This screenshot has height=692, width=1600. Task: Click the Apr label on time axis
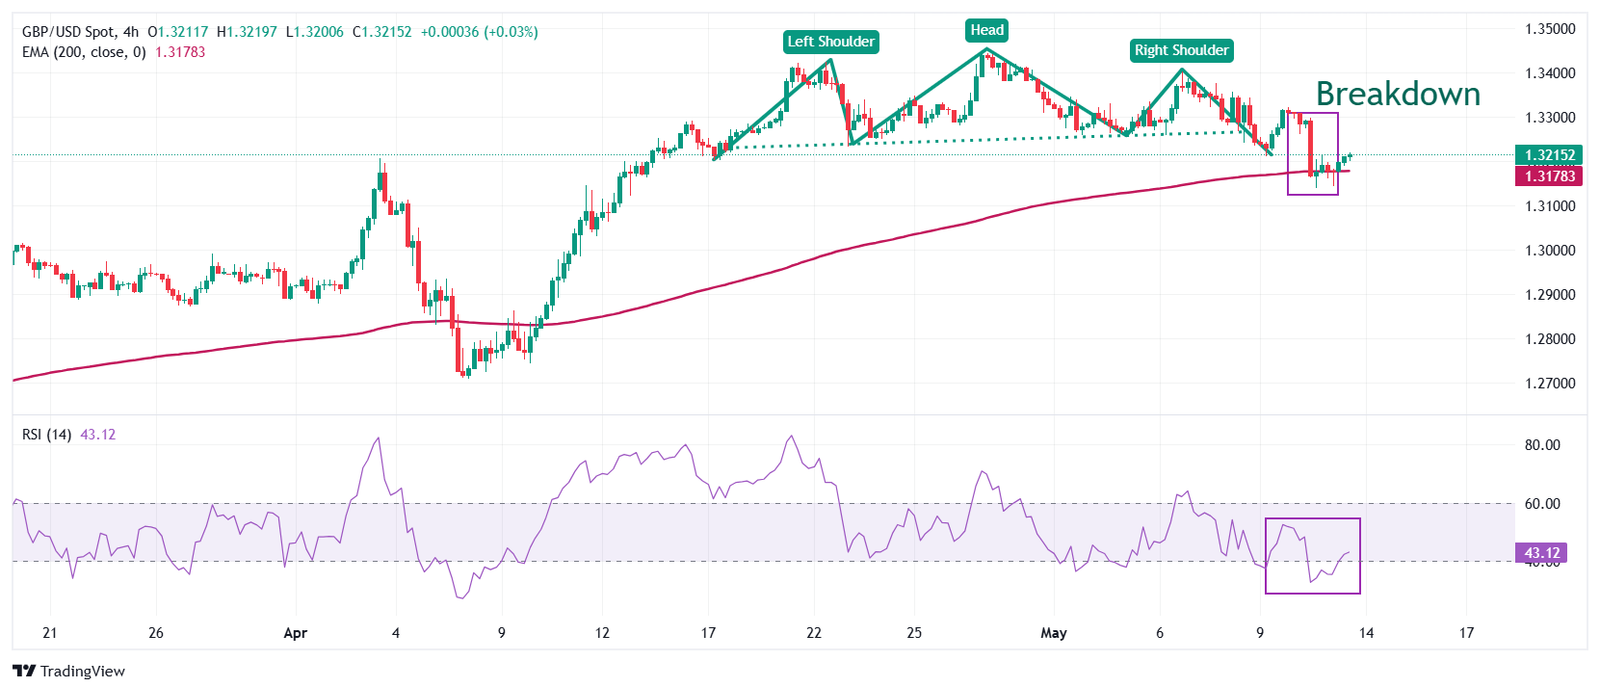tap(295, 633)
